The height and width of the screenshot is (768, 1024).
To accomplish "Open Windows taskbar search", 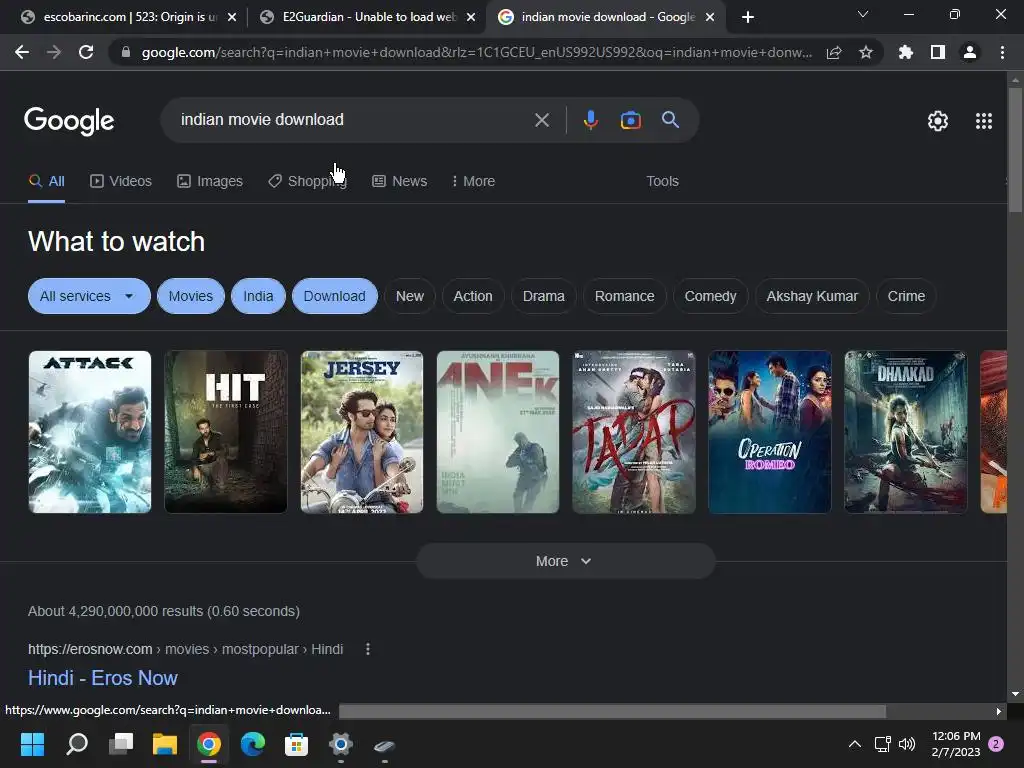I will (x=77, y=744).
